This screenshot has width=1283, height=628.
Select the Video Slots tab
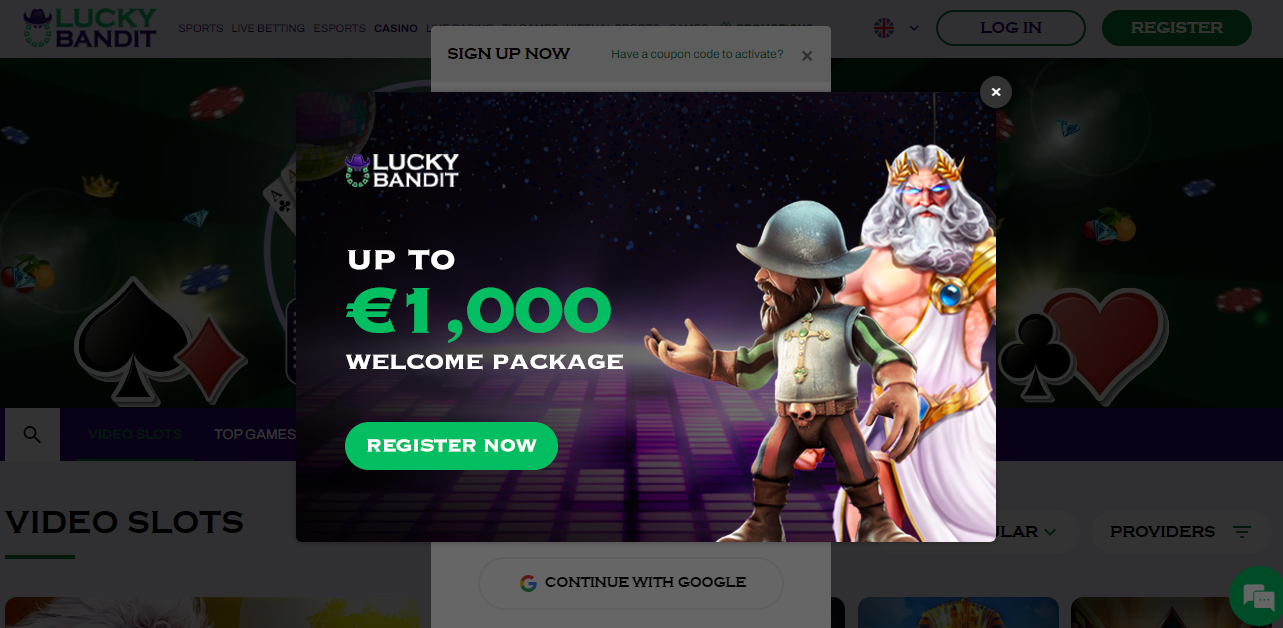[135, 434]
